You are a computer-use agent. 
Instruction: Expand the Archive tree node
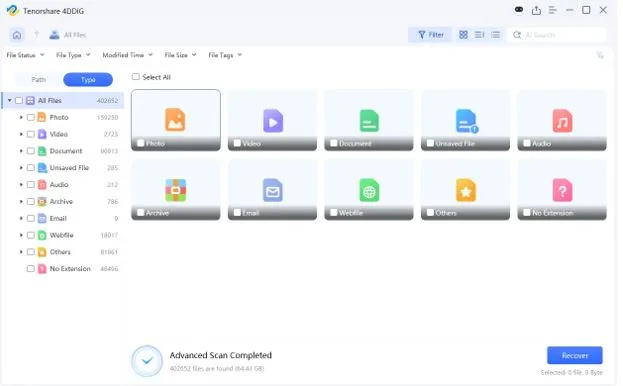click(21, 201)
